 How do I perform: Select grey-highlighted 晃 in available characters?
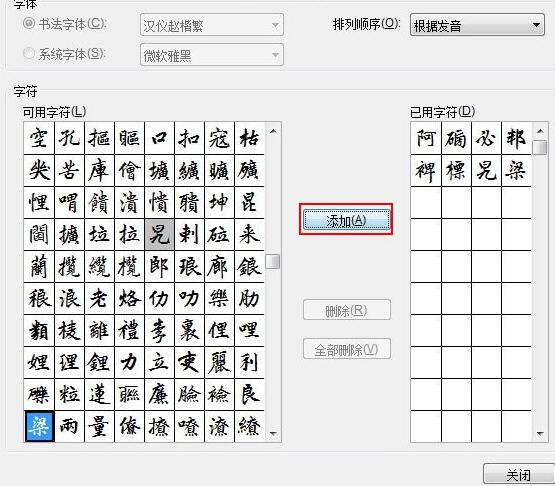(x=159, y=234)
